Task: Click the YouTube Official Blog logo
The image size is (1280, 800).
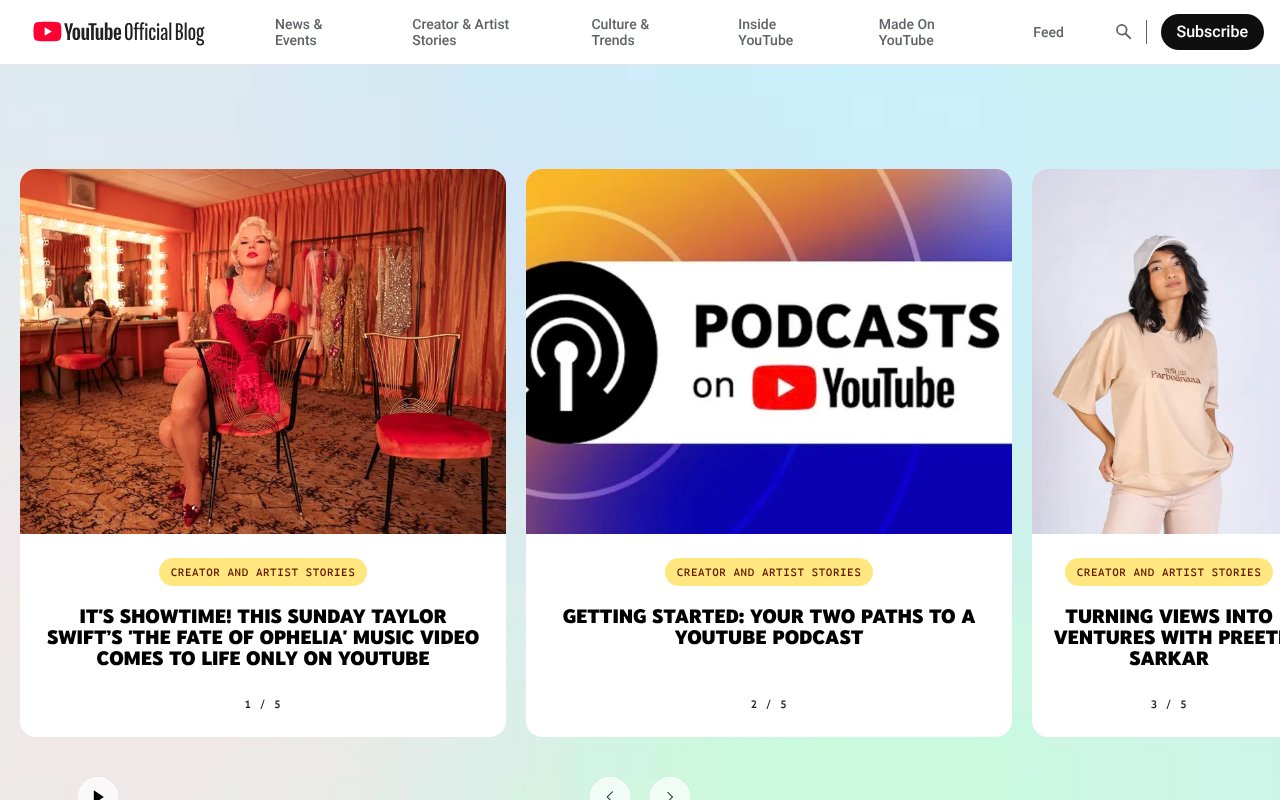Action: tap(118, 32)
